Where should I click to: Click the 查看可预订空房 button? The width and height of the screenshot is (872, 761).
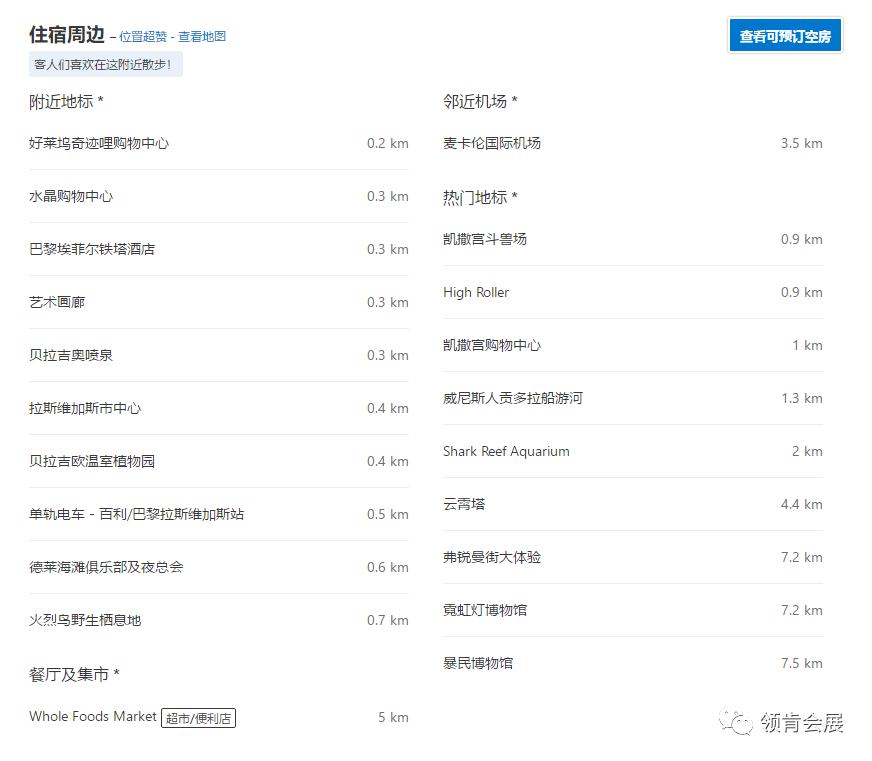[x=785, y=36]
